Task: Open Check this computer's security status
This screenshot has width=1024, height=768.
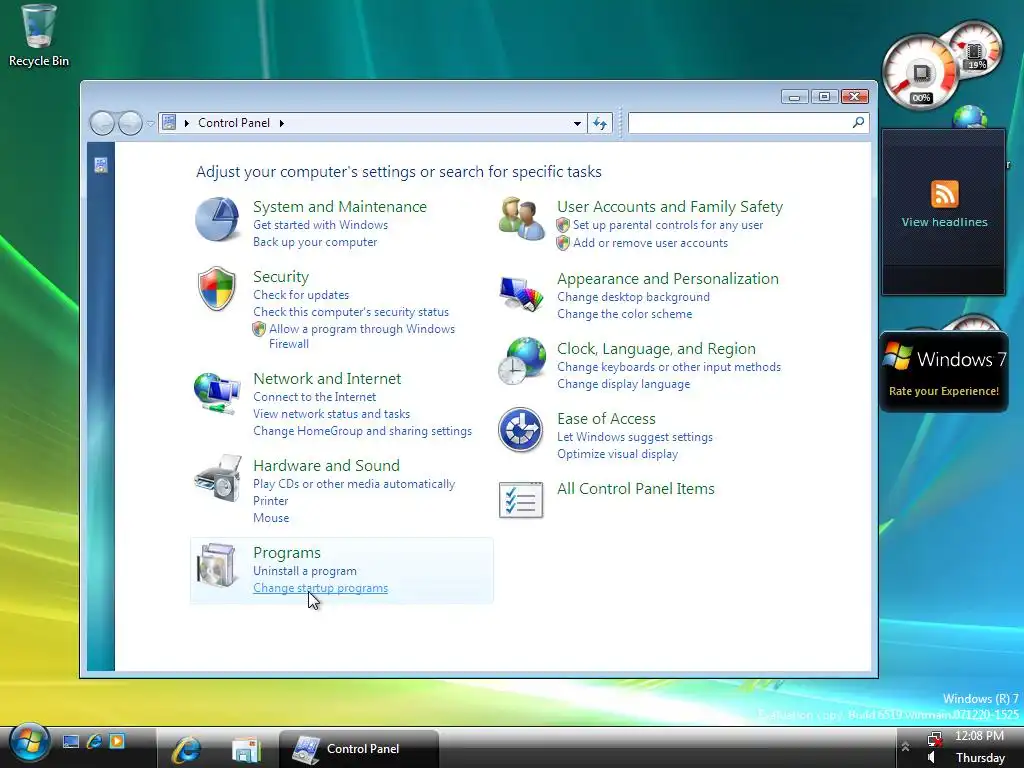Action: click(351, 312)
